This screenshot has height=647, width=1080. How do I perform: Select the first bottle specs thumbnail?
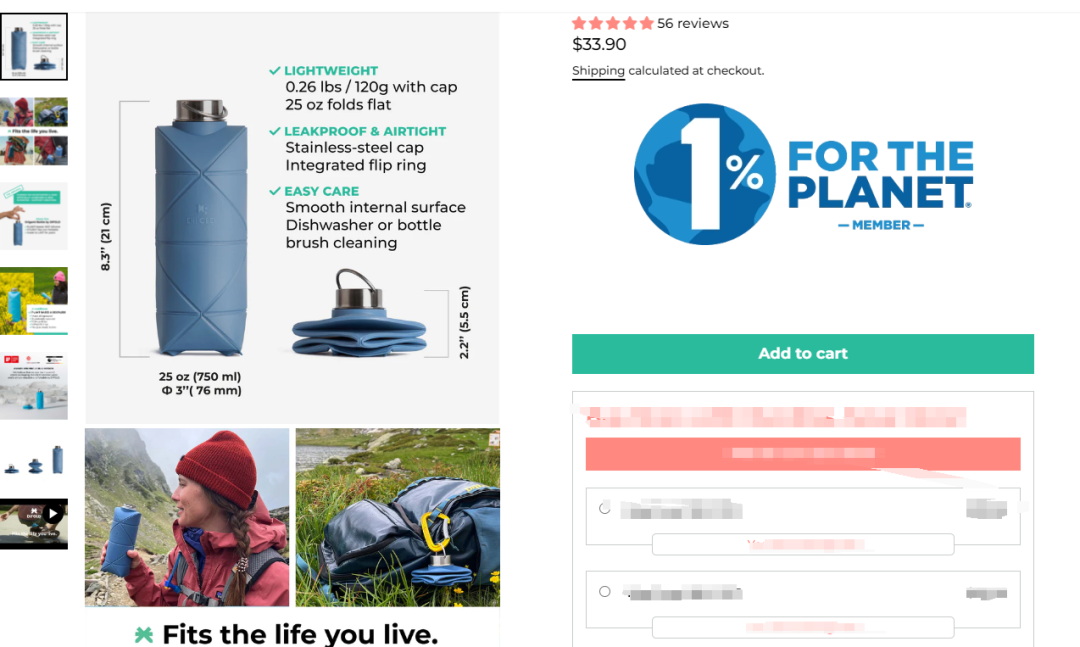(34, 46)
